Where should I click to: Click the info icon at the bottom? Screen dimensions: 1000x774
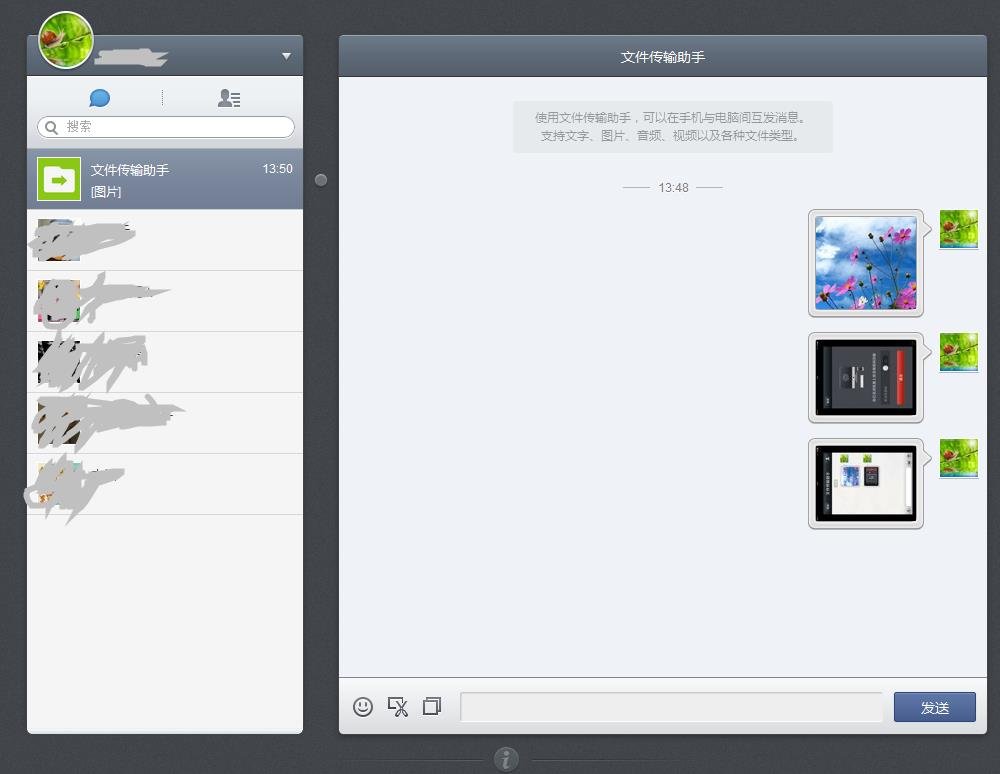[506, 759]
